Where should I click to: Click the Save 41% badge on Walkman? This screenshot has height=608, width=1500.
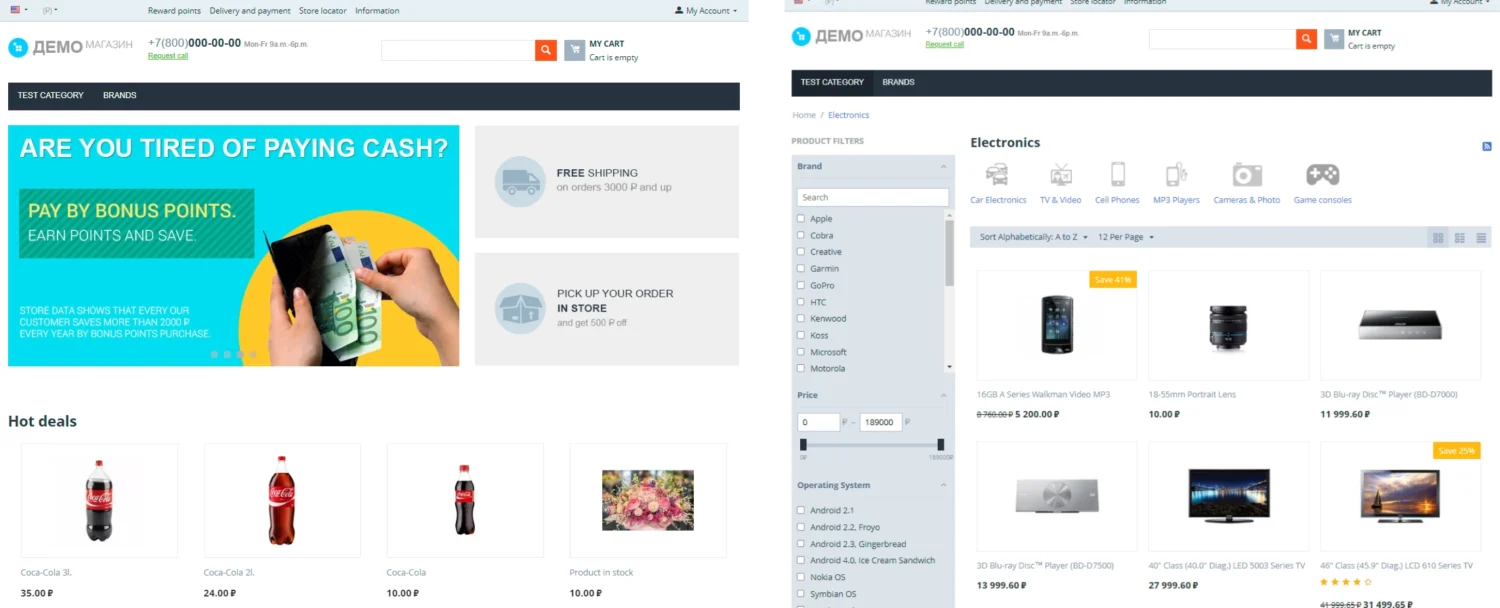click(x=1113, y=279)
